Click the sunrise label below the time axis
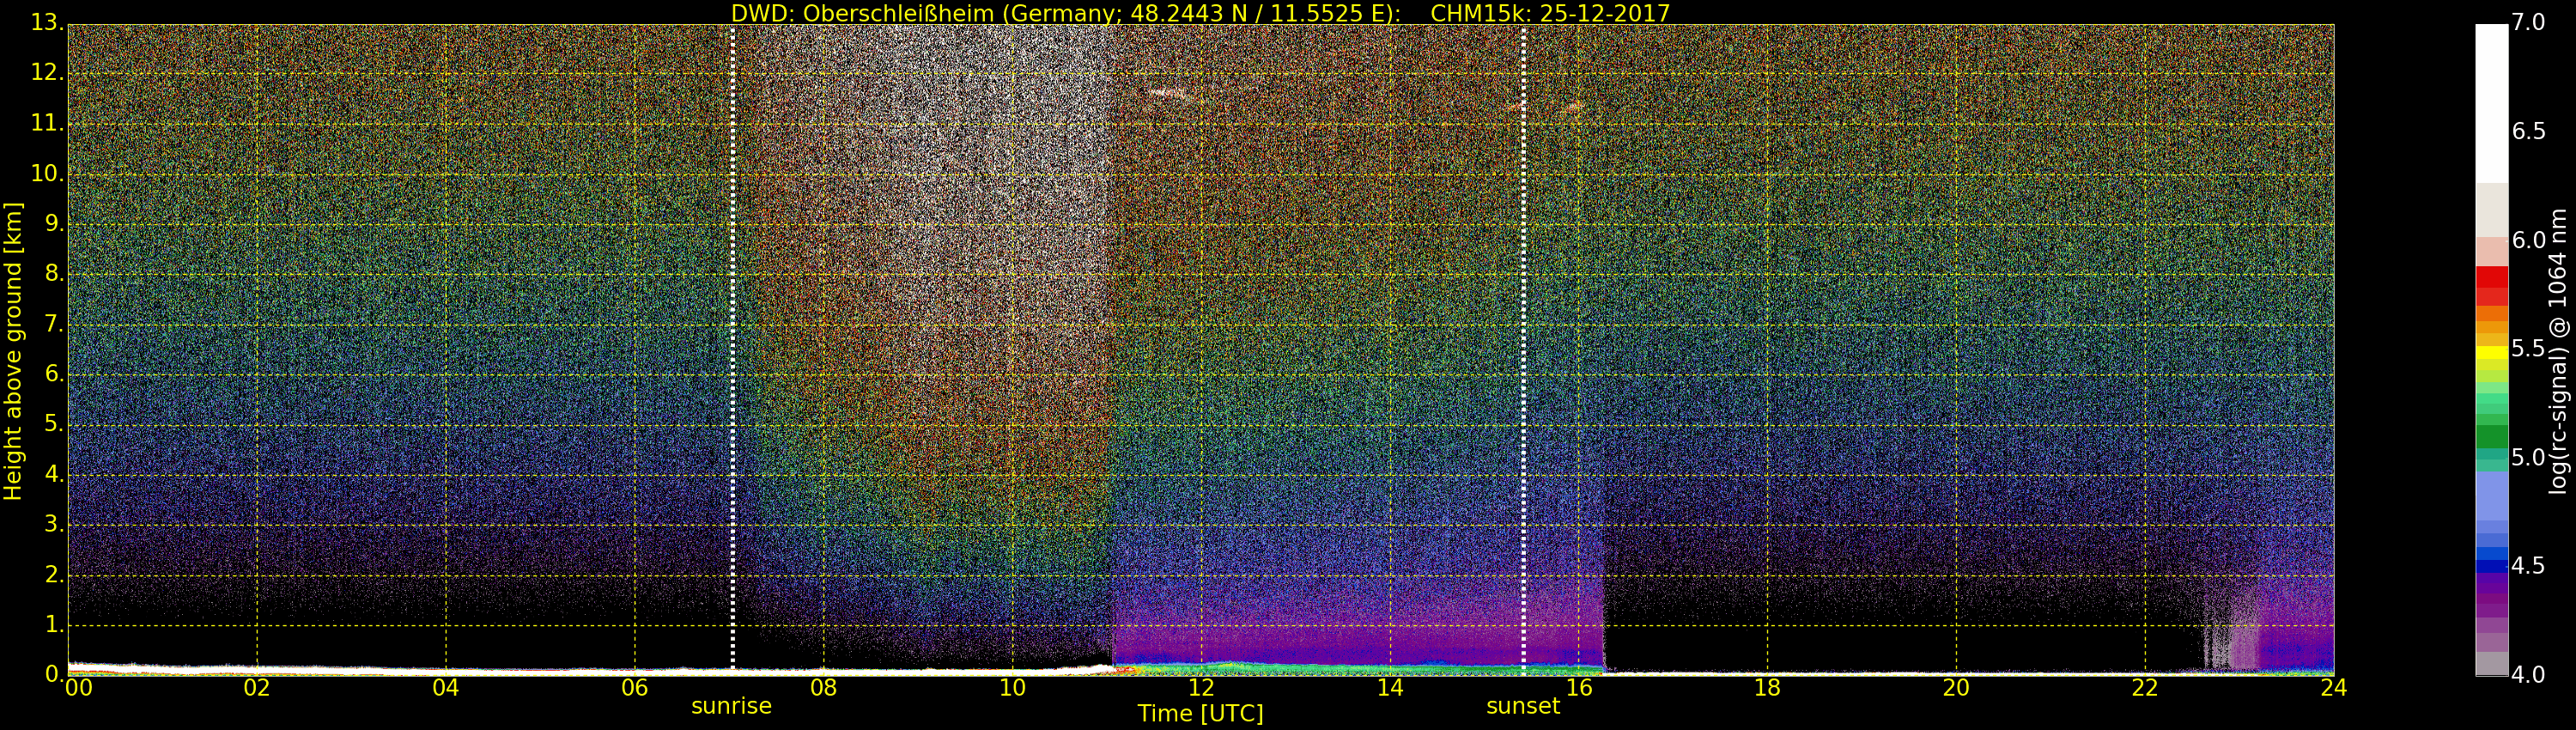Viewport: 2576px width, 730px height. (731, 706)
